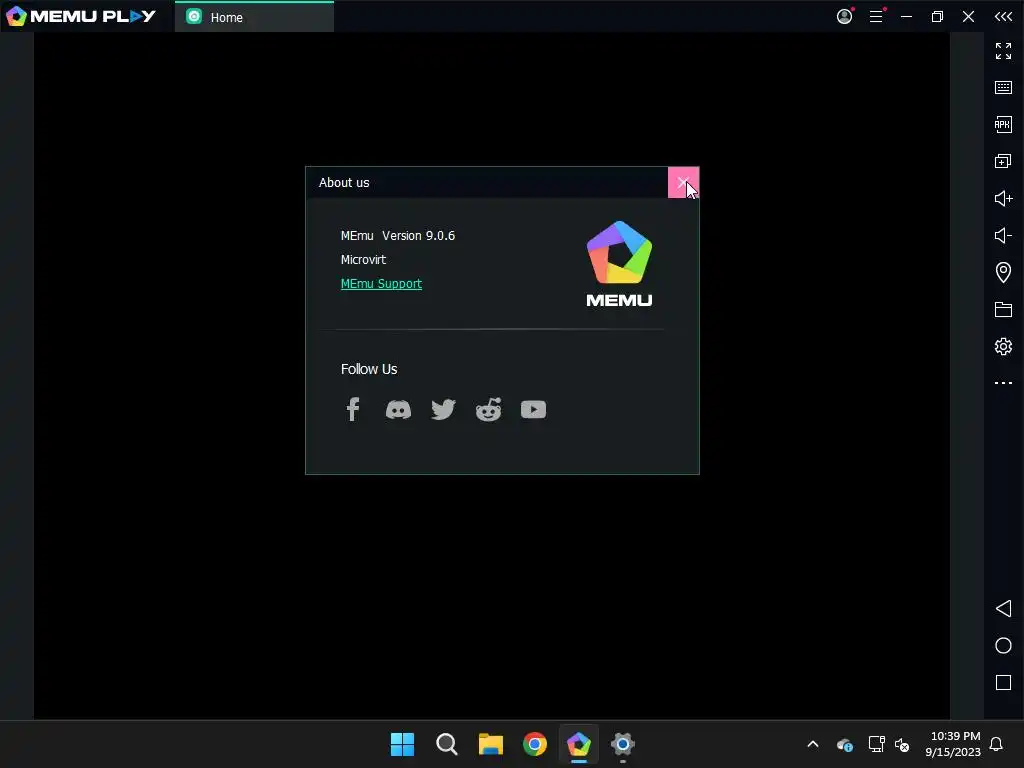Viewport: 1024px width, 768px height.
Task: Click the OneDrive cloud tray icon
Action: click(845, 744)
